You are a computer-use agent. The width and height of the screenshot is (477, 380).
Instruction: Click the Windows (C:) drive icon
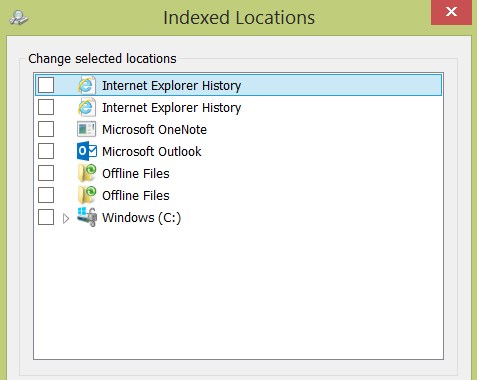point(87,217)
